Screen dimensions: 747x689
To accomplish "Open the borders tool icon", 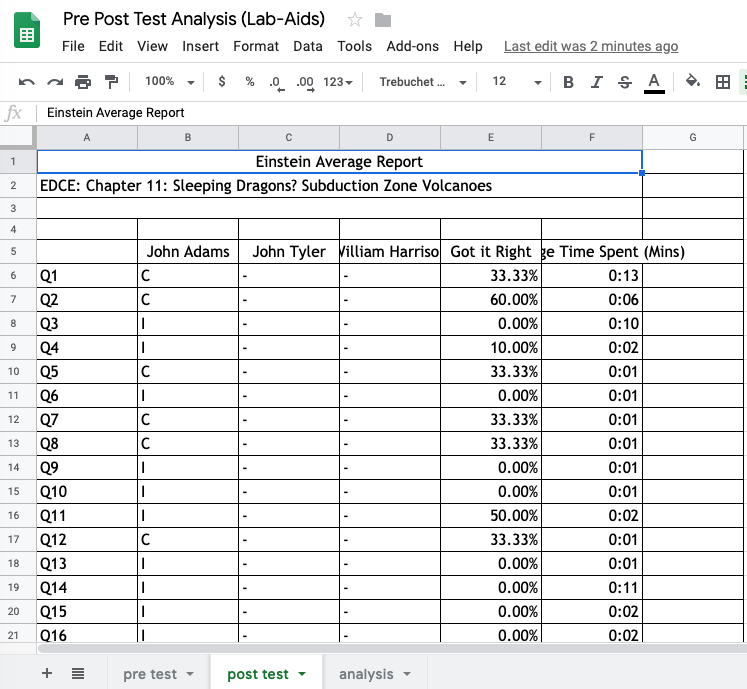I will tap(723, 82).
